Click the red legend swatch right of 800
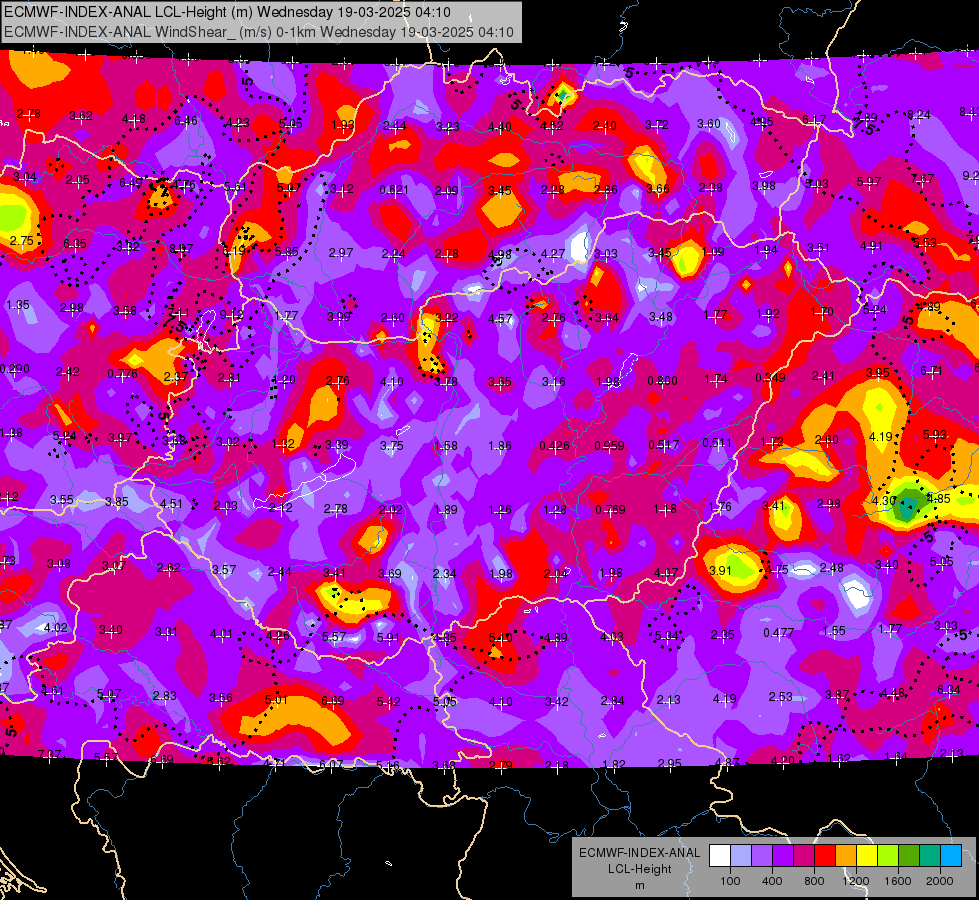 point(825,856)
